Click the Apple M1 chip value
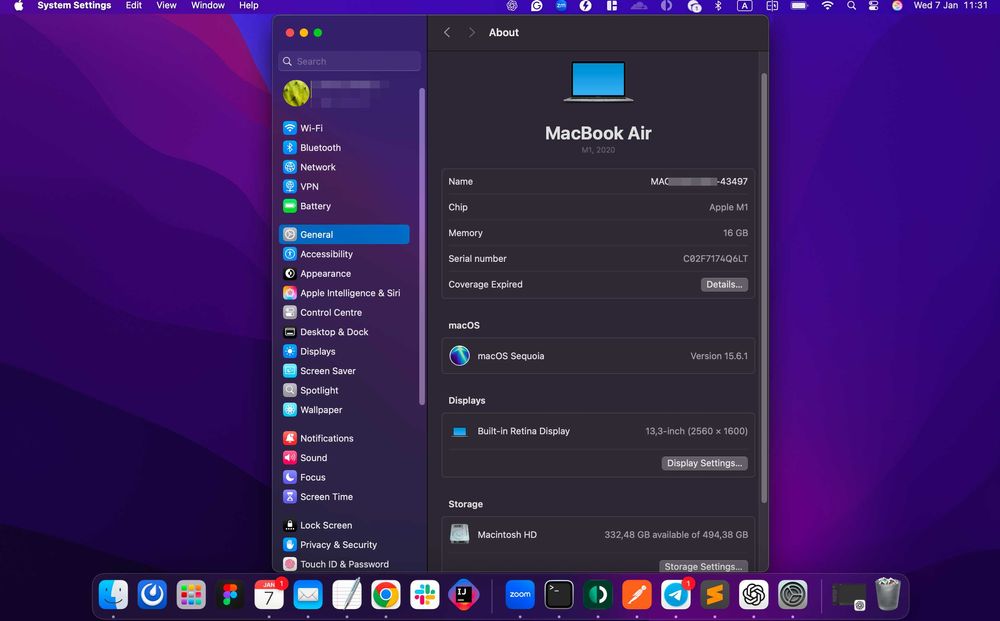Viewport: 1000px width, 621px height. coord(728,207)
